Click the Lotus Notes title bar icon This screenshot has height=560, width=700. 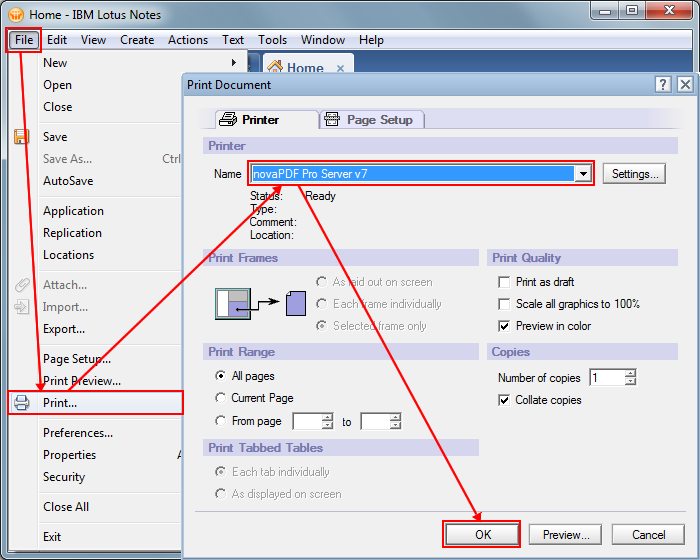tap(16, 15)
